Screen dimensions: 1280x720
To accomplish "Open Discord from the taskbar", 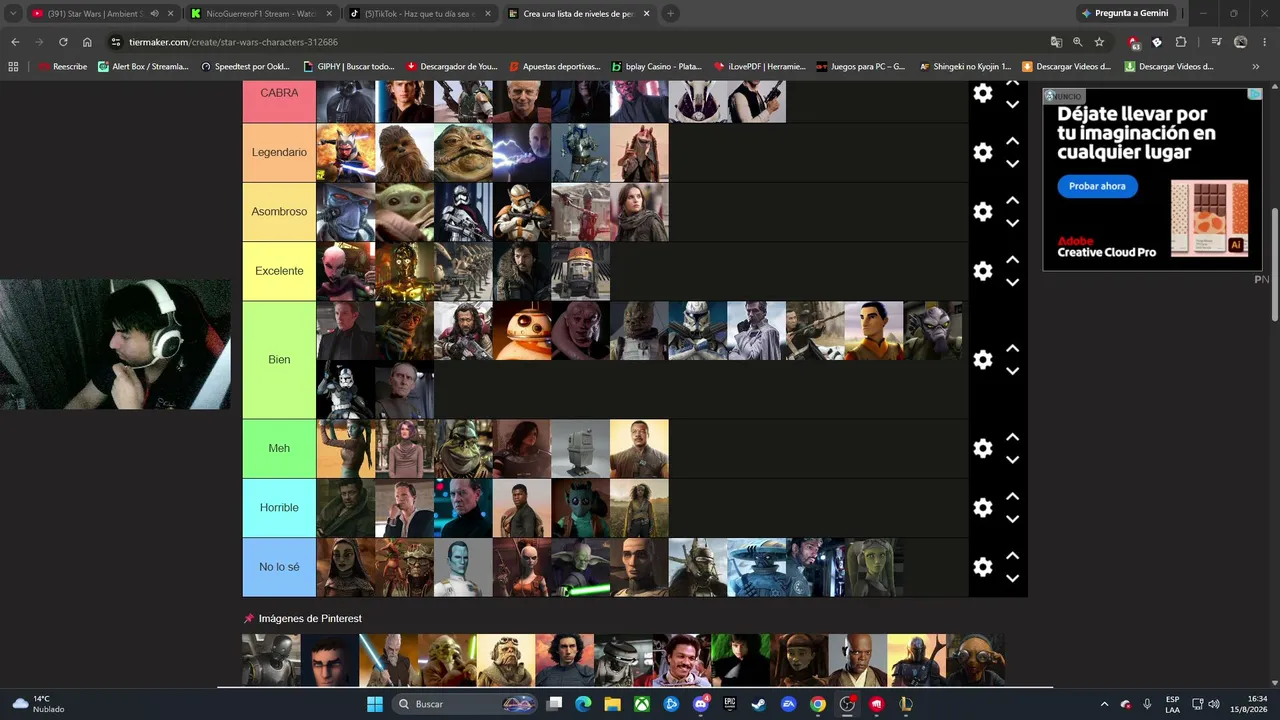I will pyautogui.click(x=701, y=704).
